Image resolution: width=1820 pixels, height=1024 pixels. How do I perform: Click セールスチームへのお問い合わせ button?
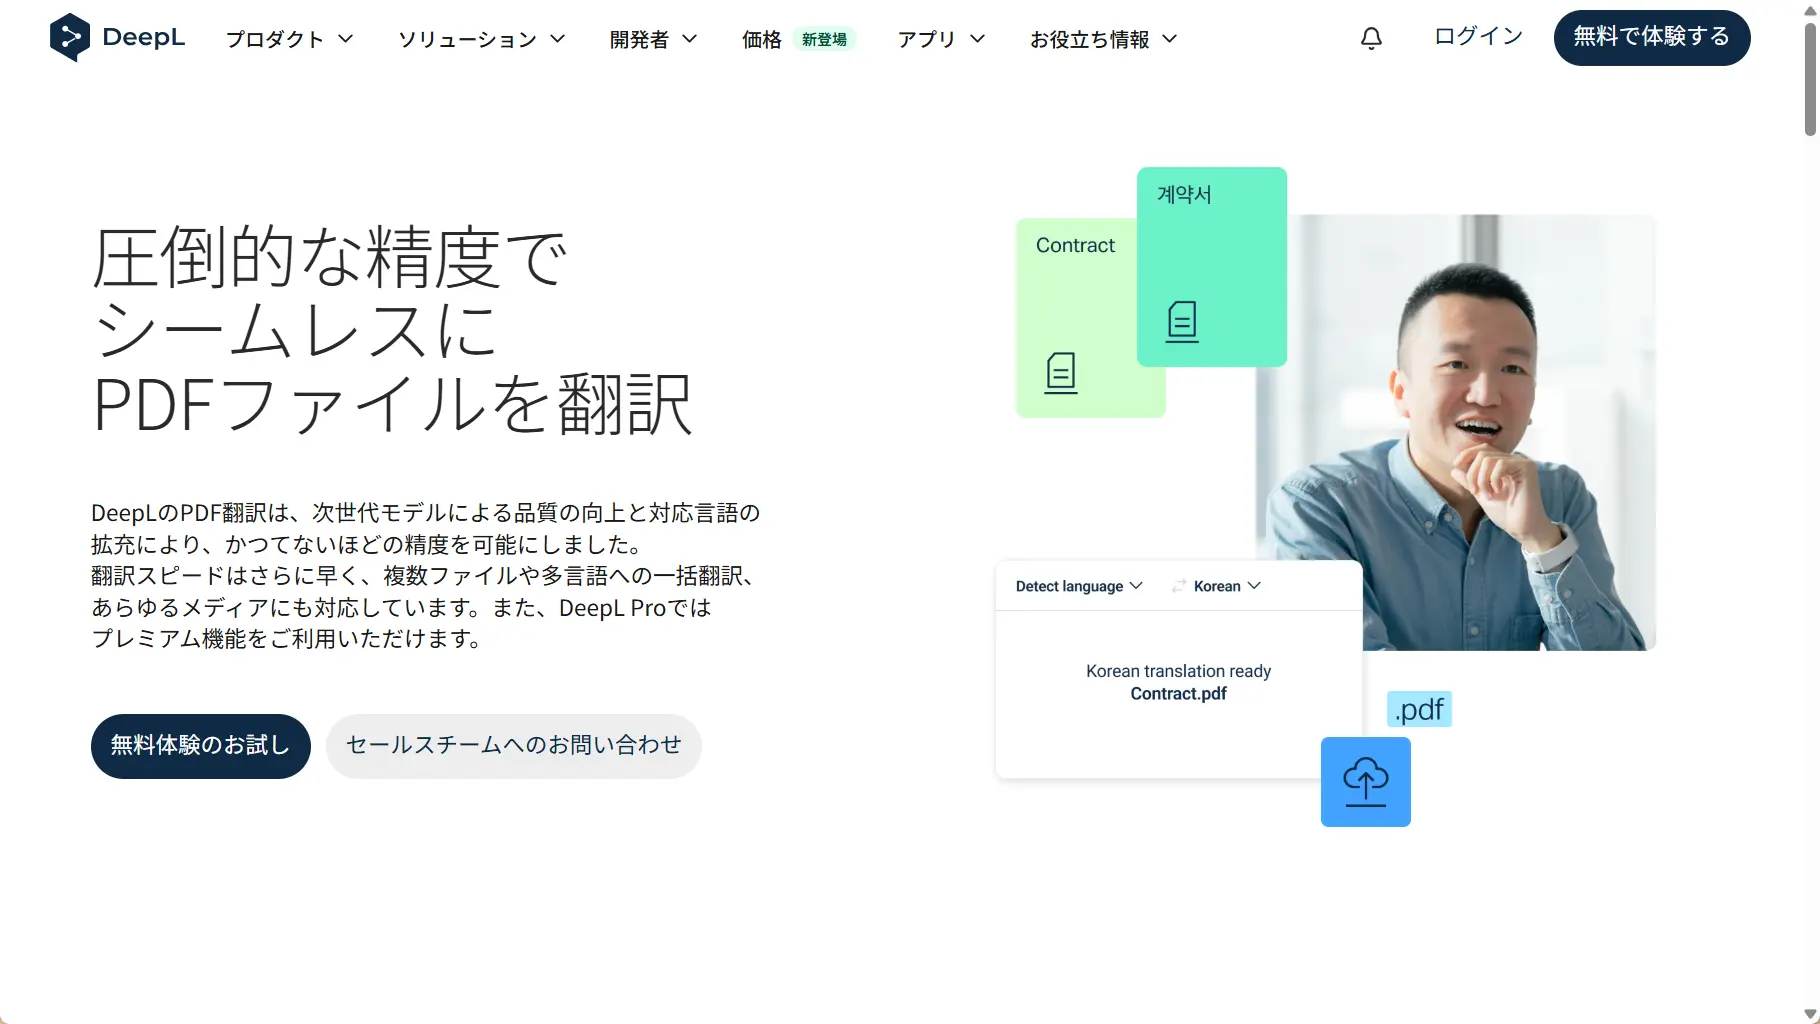coord(514,746)
